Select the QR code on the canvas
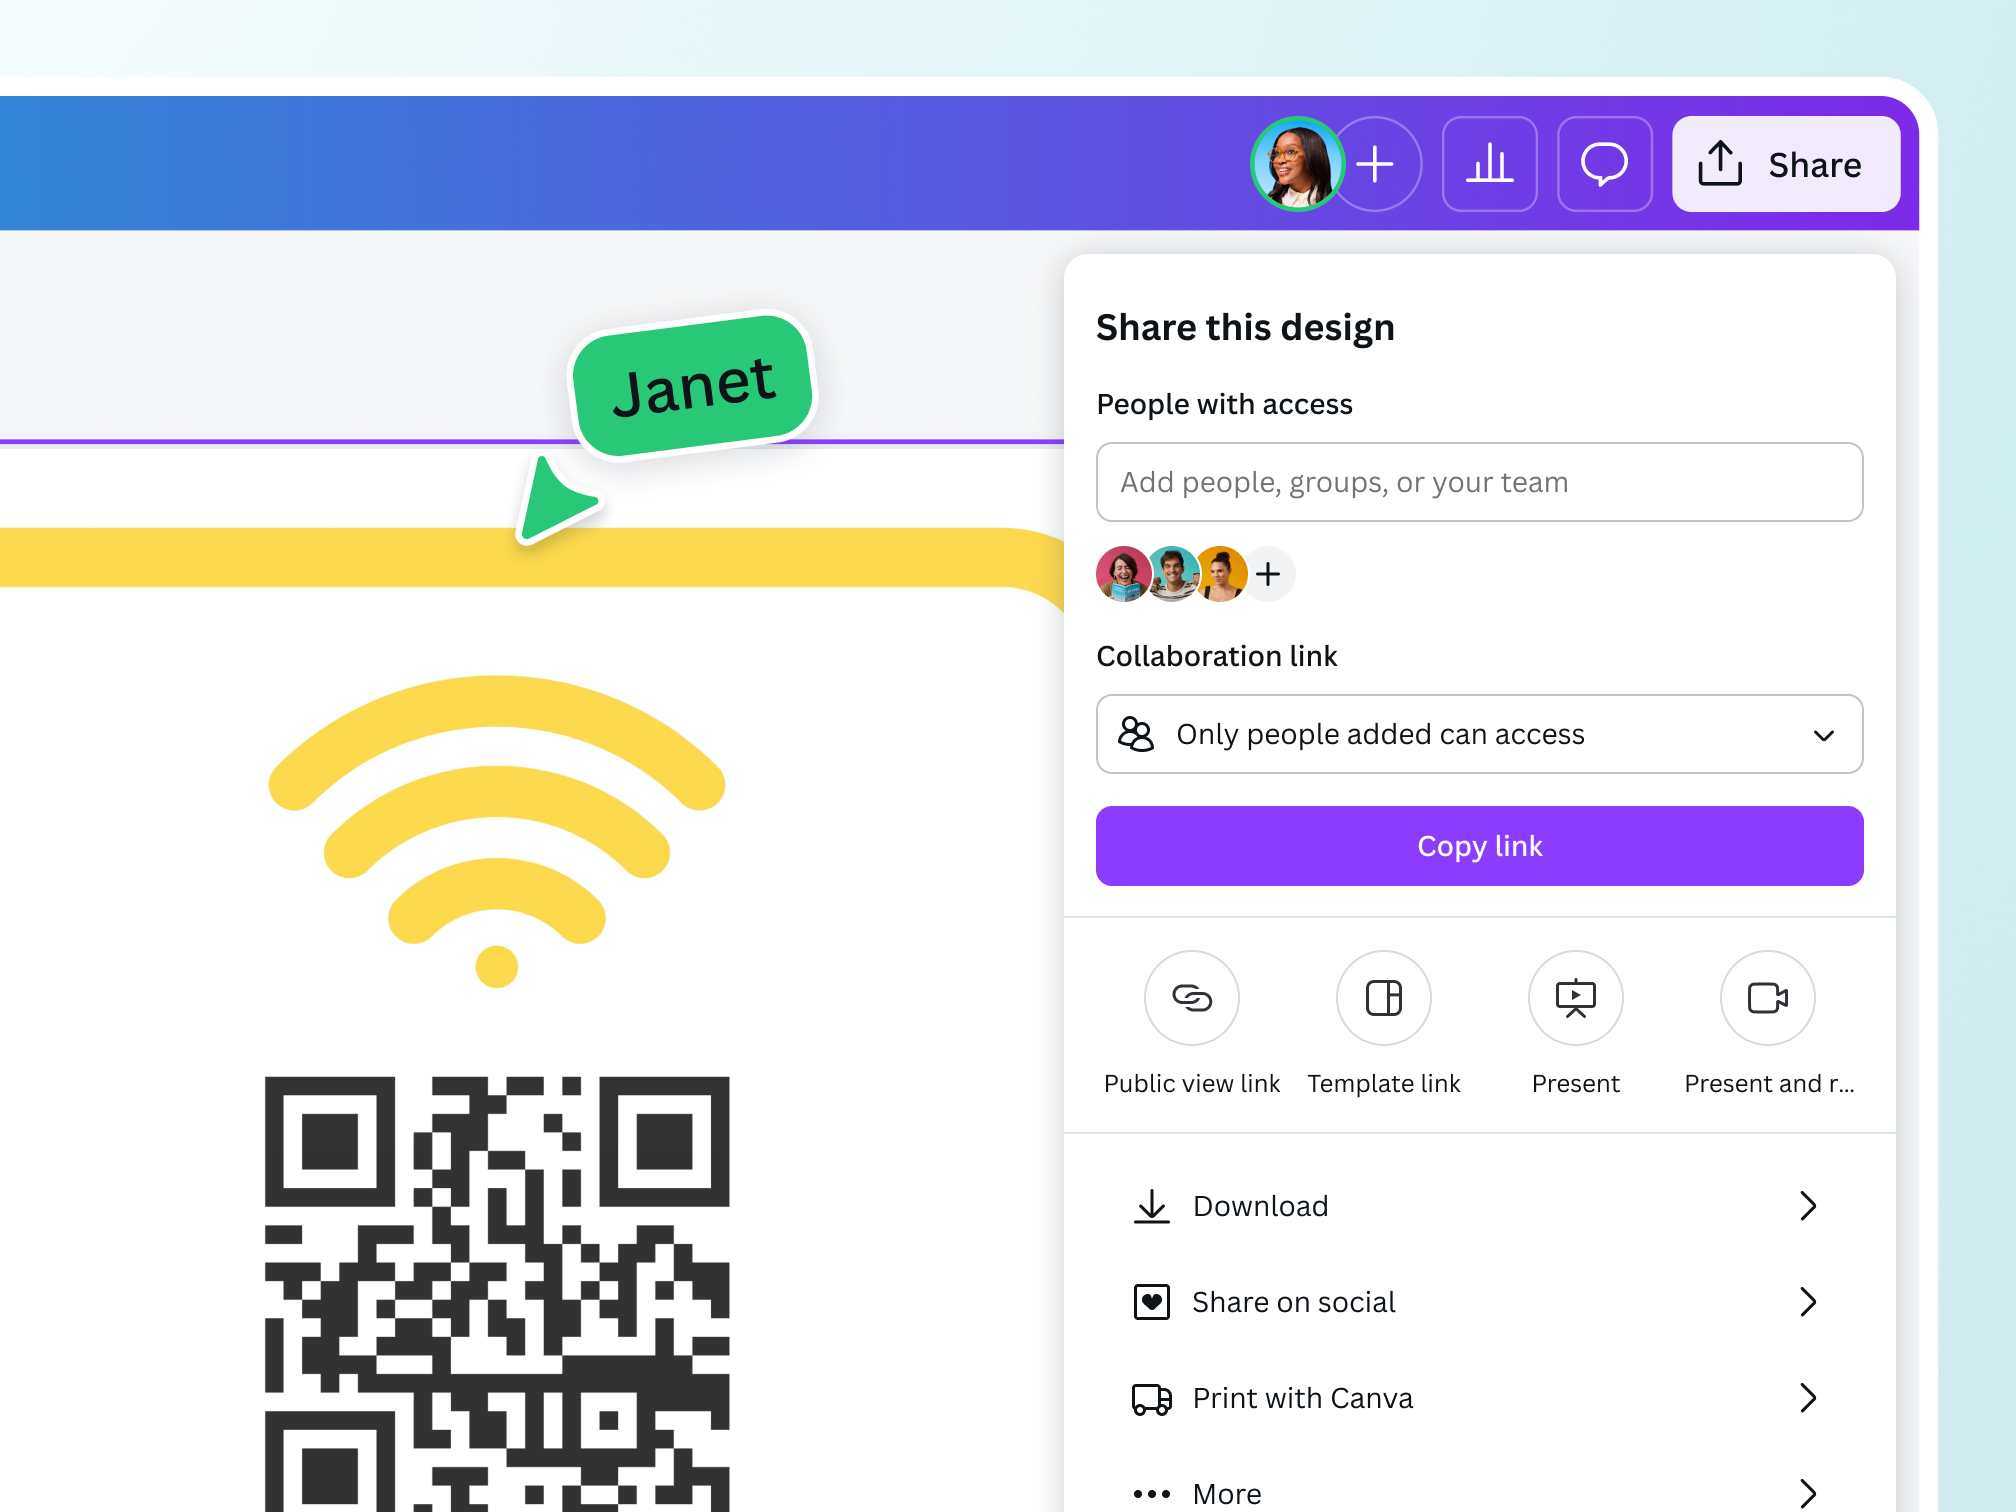2016x1512 pixels. pos(497,1294)
